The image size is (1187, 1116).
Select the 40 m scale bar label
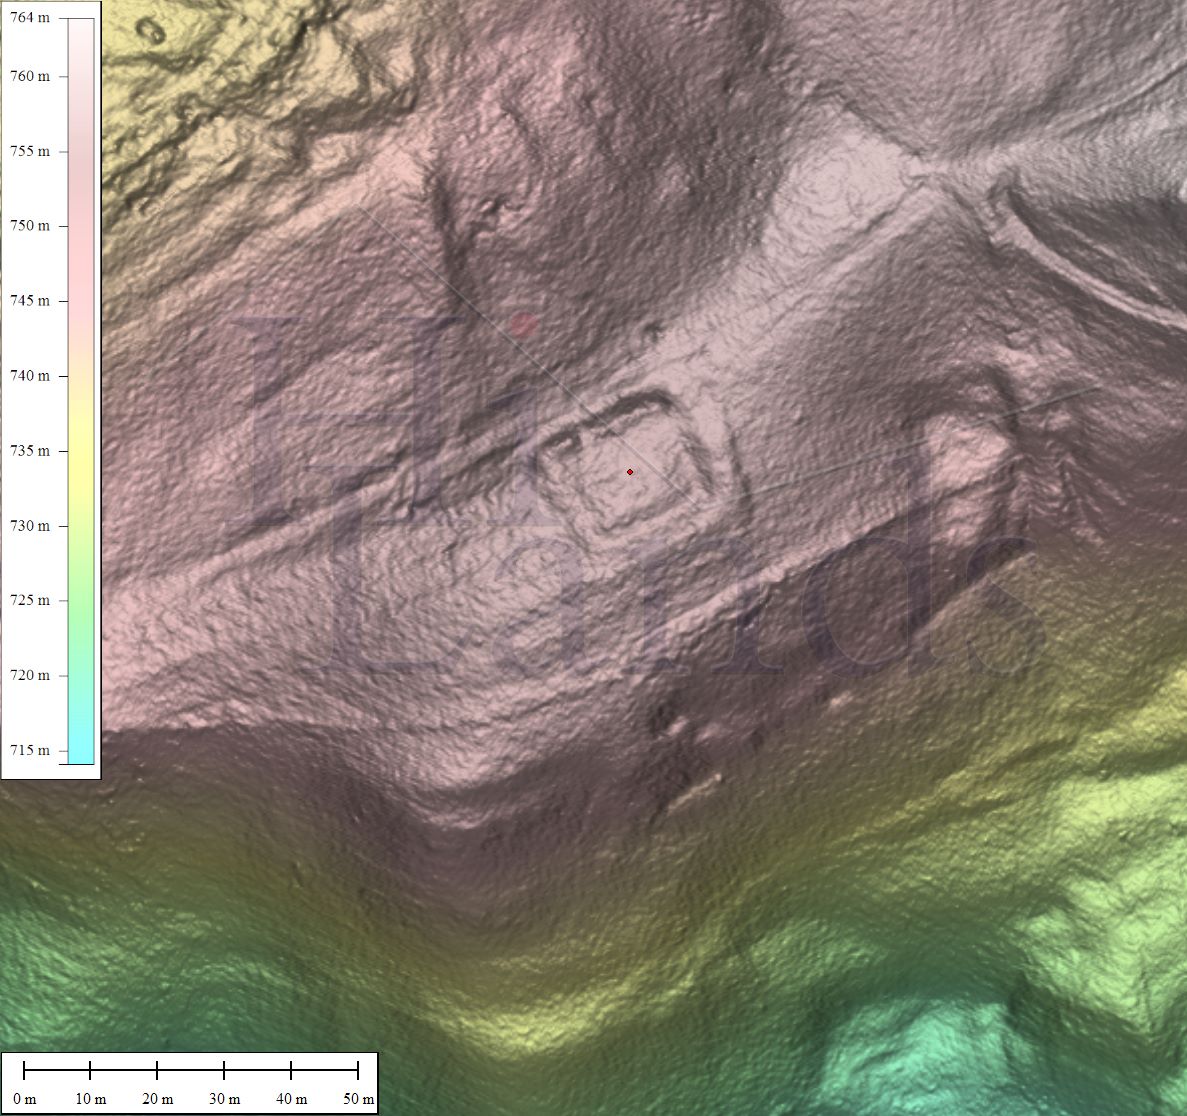coord(291,1099)
